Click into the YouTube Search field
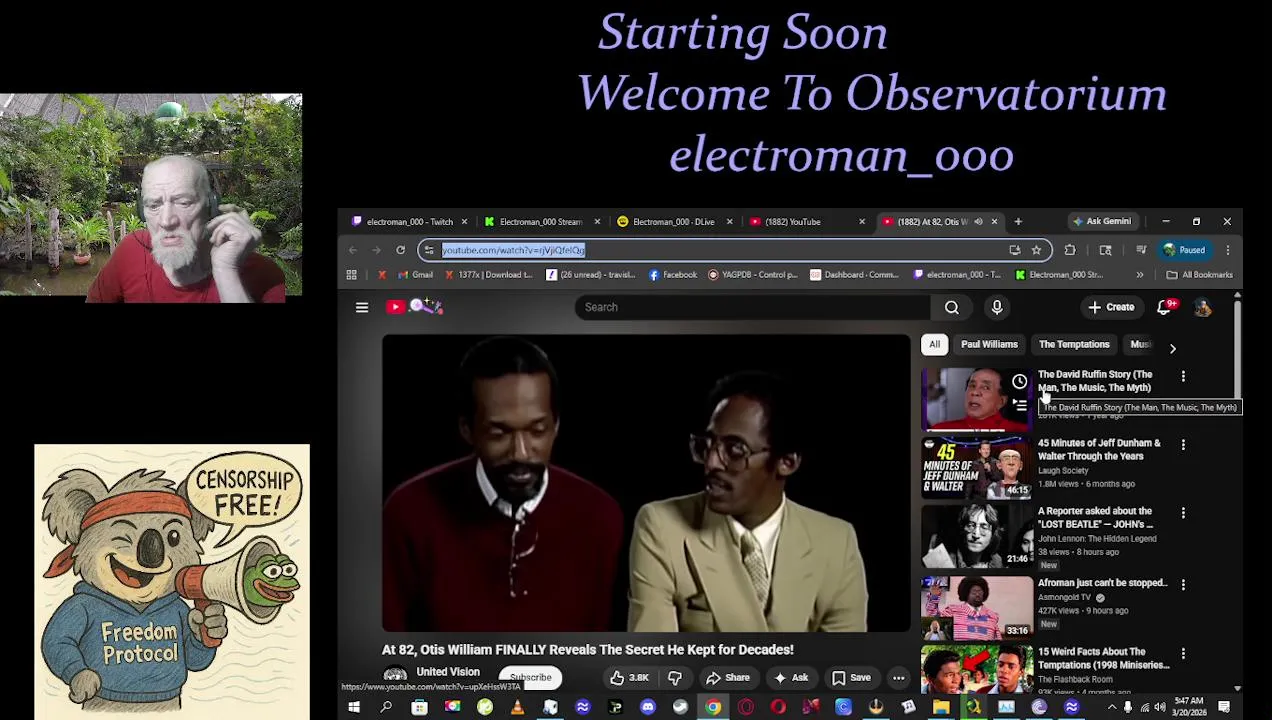Viewport: 1272px width, 720px height. tap(752, 307)
